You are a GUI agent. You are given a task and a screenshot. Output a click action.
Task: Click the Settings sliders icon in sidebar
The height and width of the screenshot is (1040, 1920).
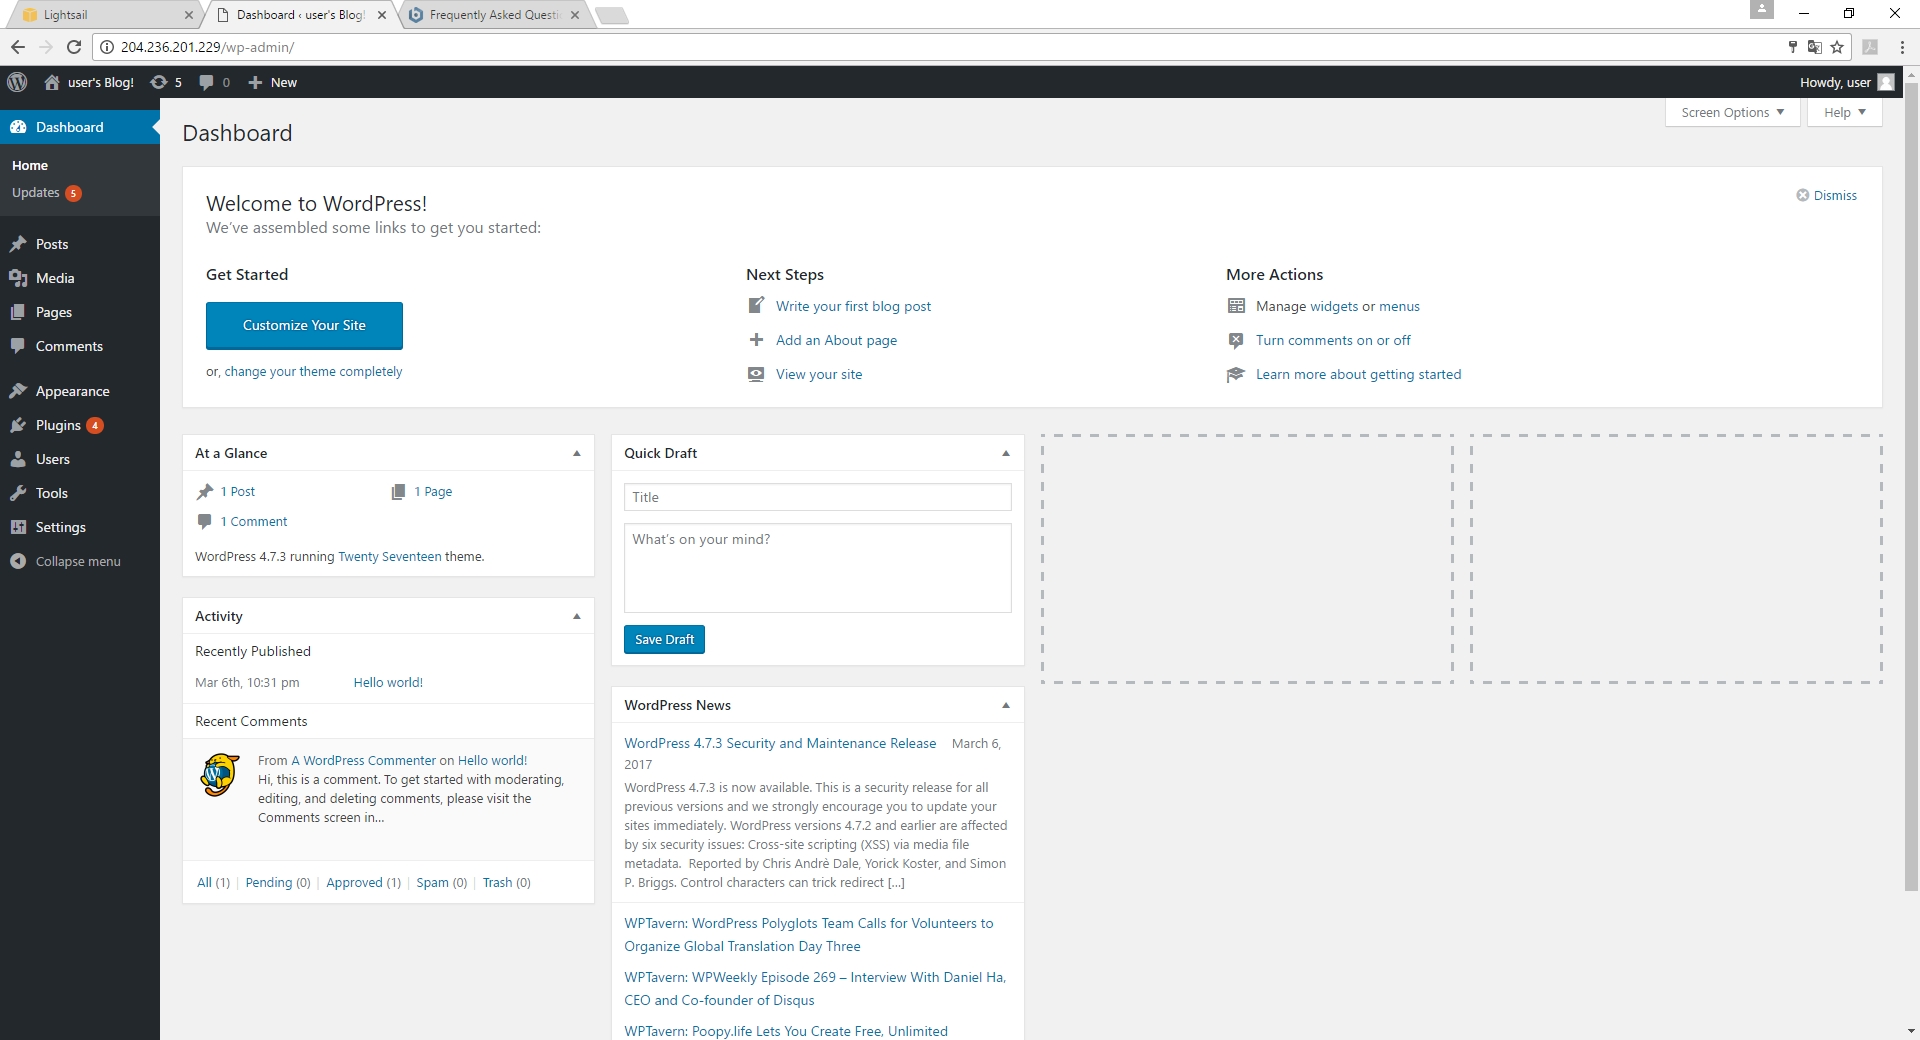click(18, 527)
